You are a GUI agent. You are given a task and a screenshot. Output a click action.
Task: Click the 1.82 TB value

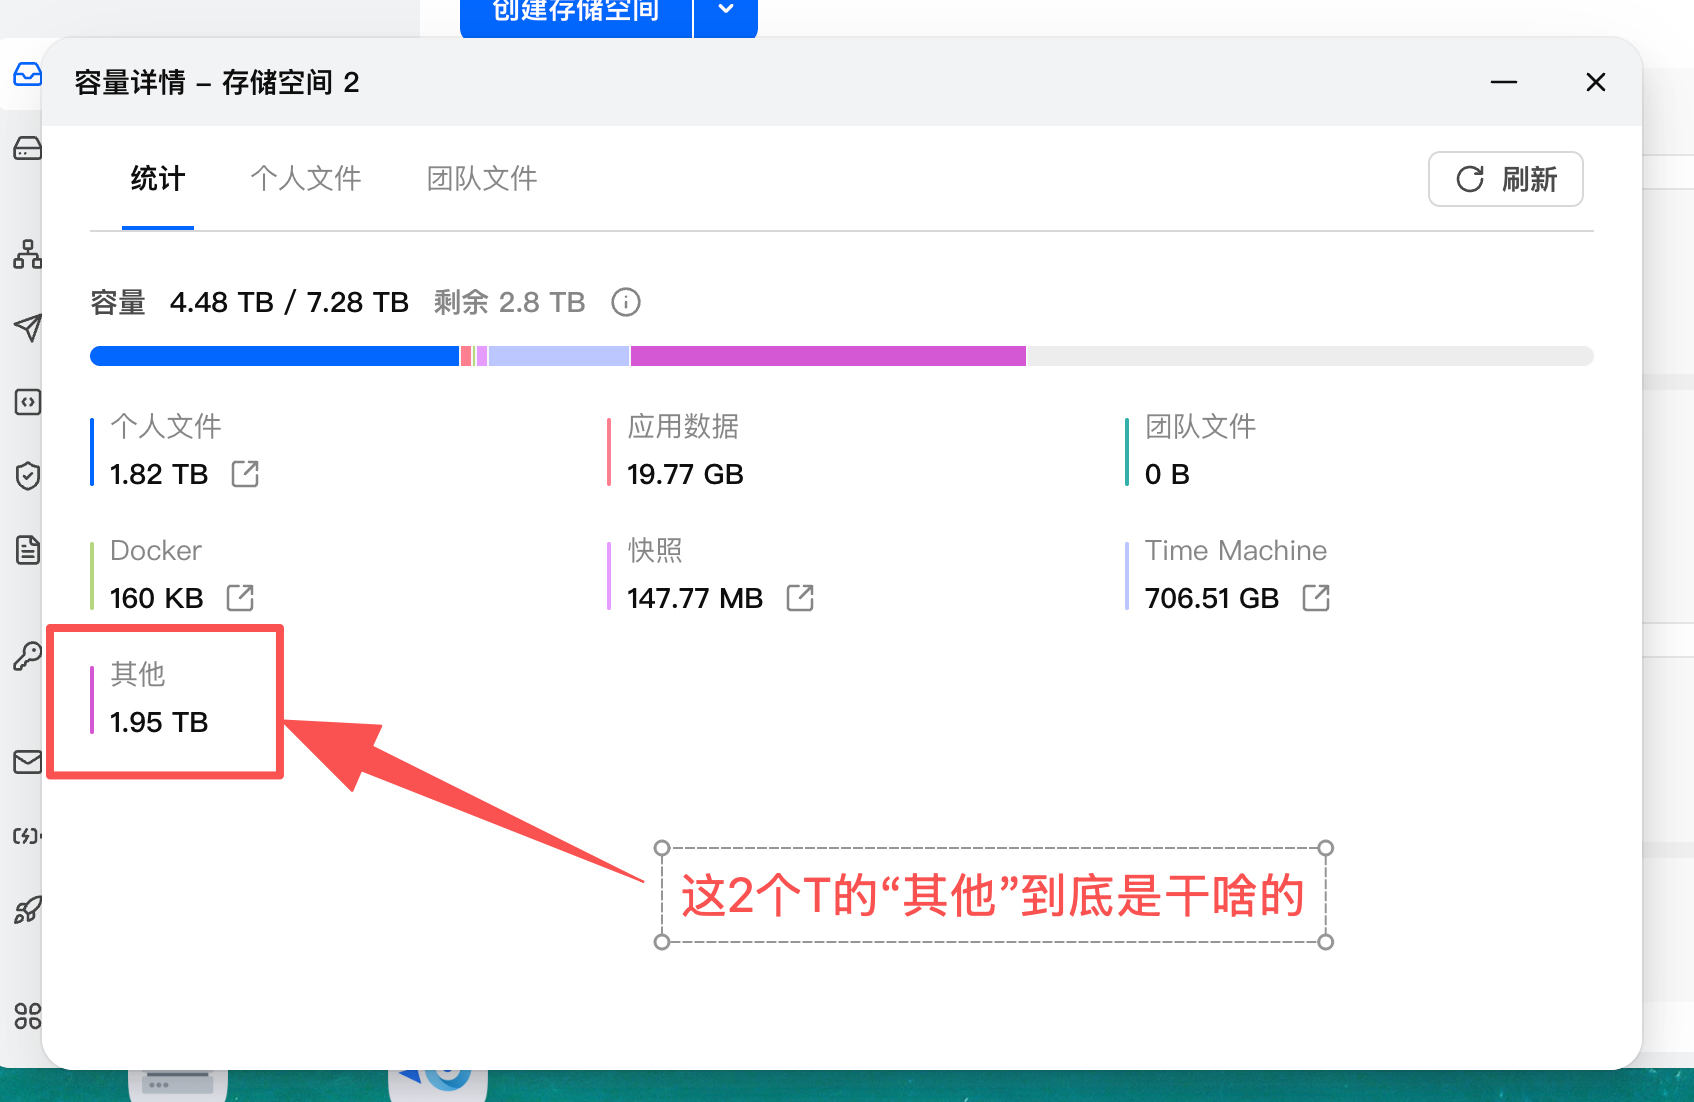click(159, 474)
